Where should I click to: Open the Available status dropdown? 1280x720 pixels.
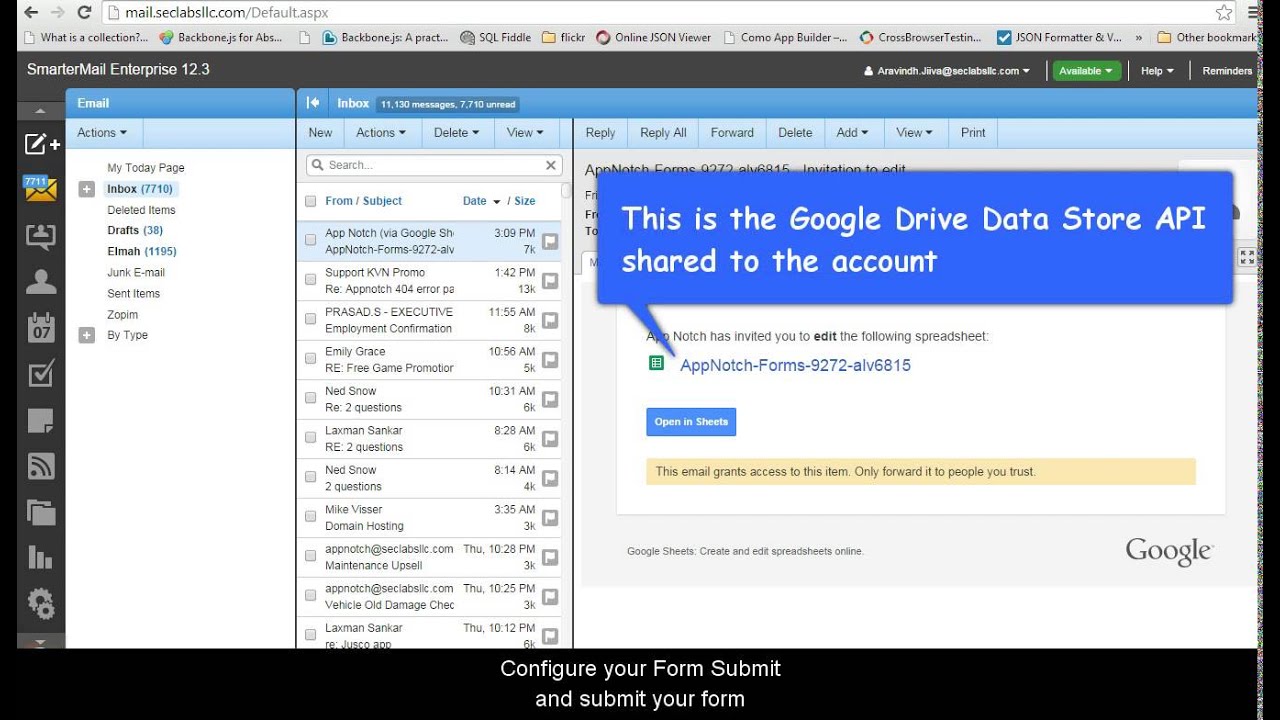pyautogui.click(x=1086, y=71)
